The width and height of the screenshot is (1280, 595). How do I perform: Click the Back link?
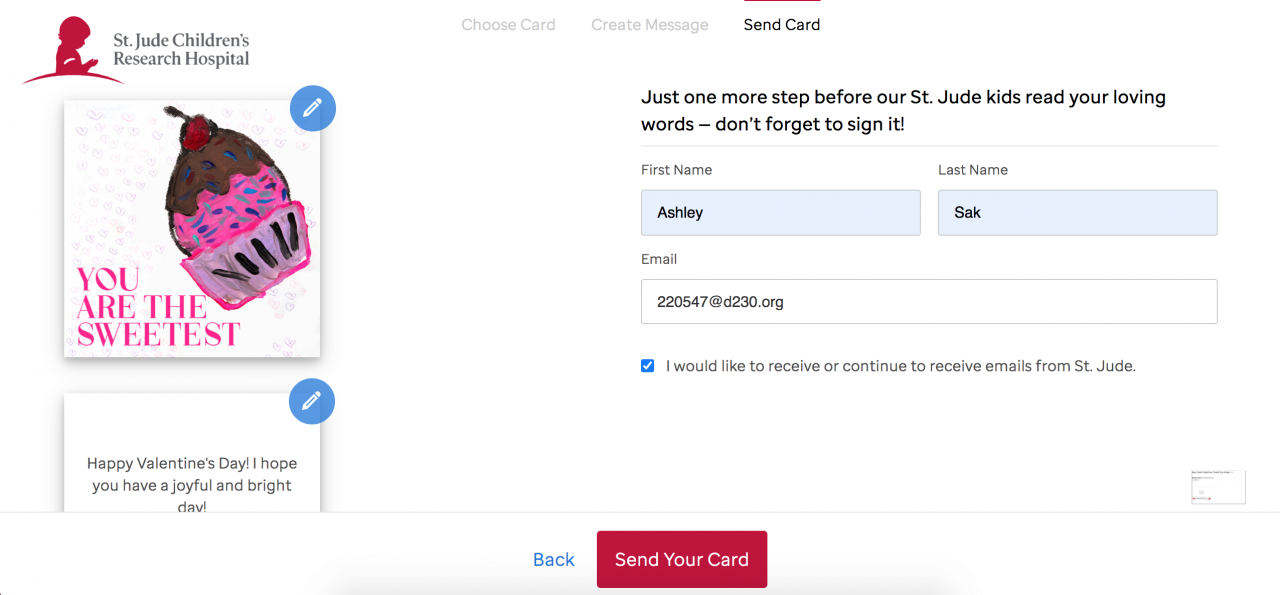(x=553, y=560)
